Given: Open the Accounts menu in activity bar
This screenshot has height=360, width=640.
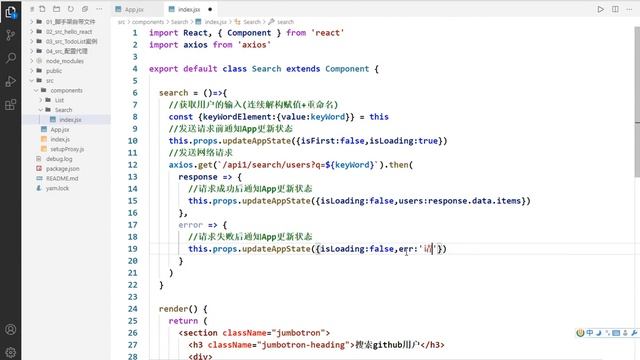Looking at the screenshot, I should click(11, 329).
